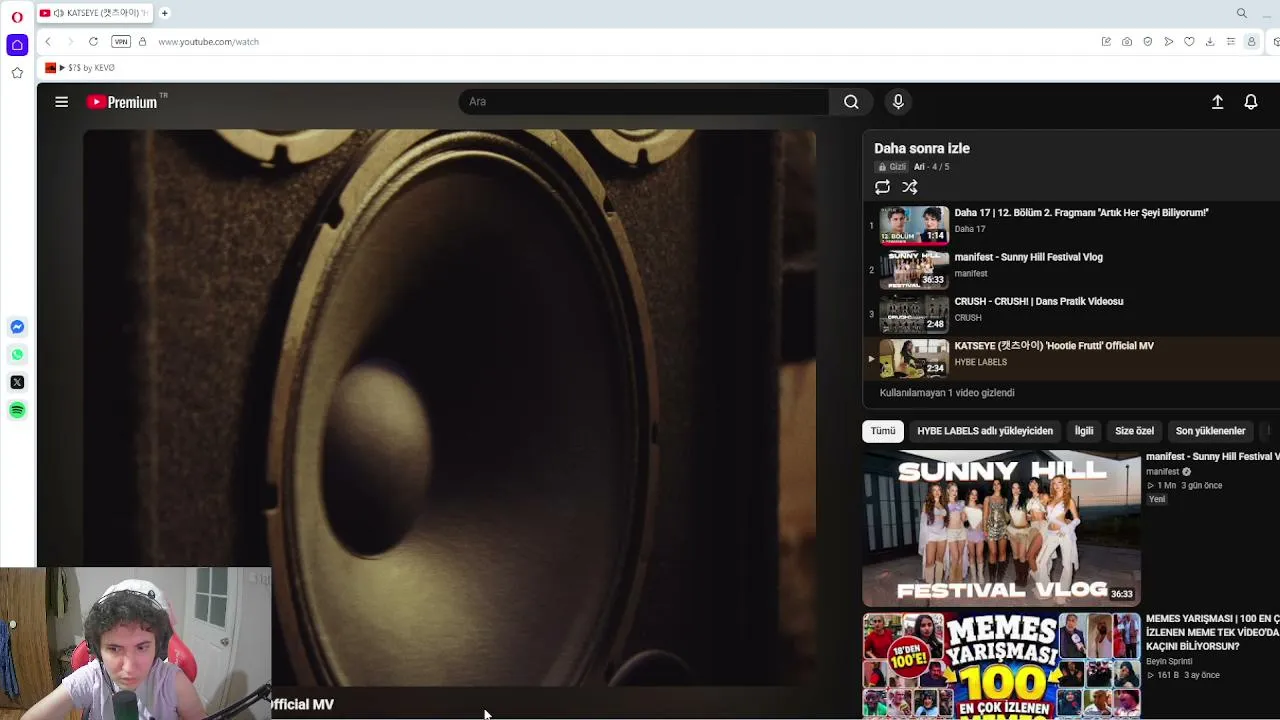Take a snapshot with camera icon
1280x720 pixels.
(x=1127, y=42)
